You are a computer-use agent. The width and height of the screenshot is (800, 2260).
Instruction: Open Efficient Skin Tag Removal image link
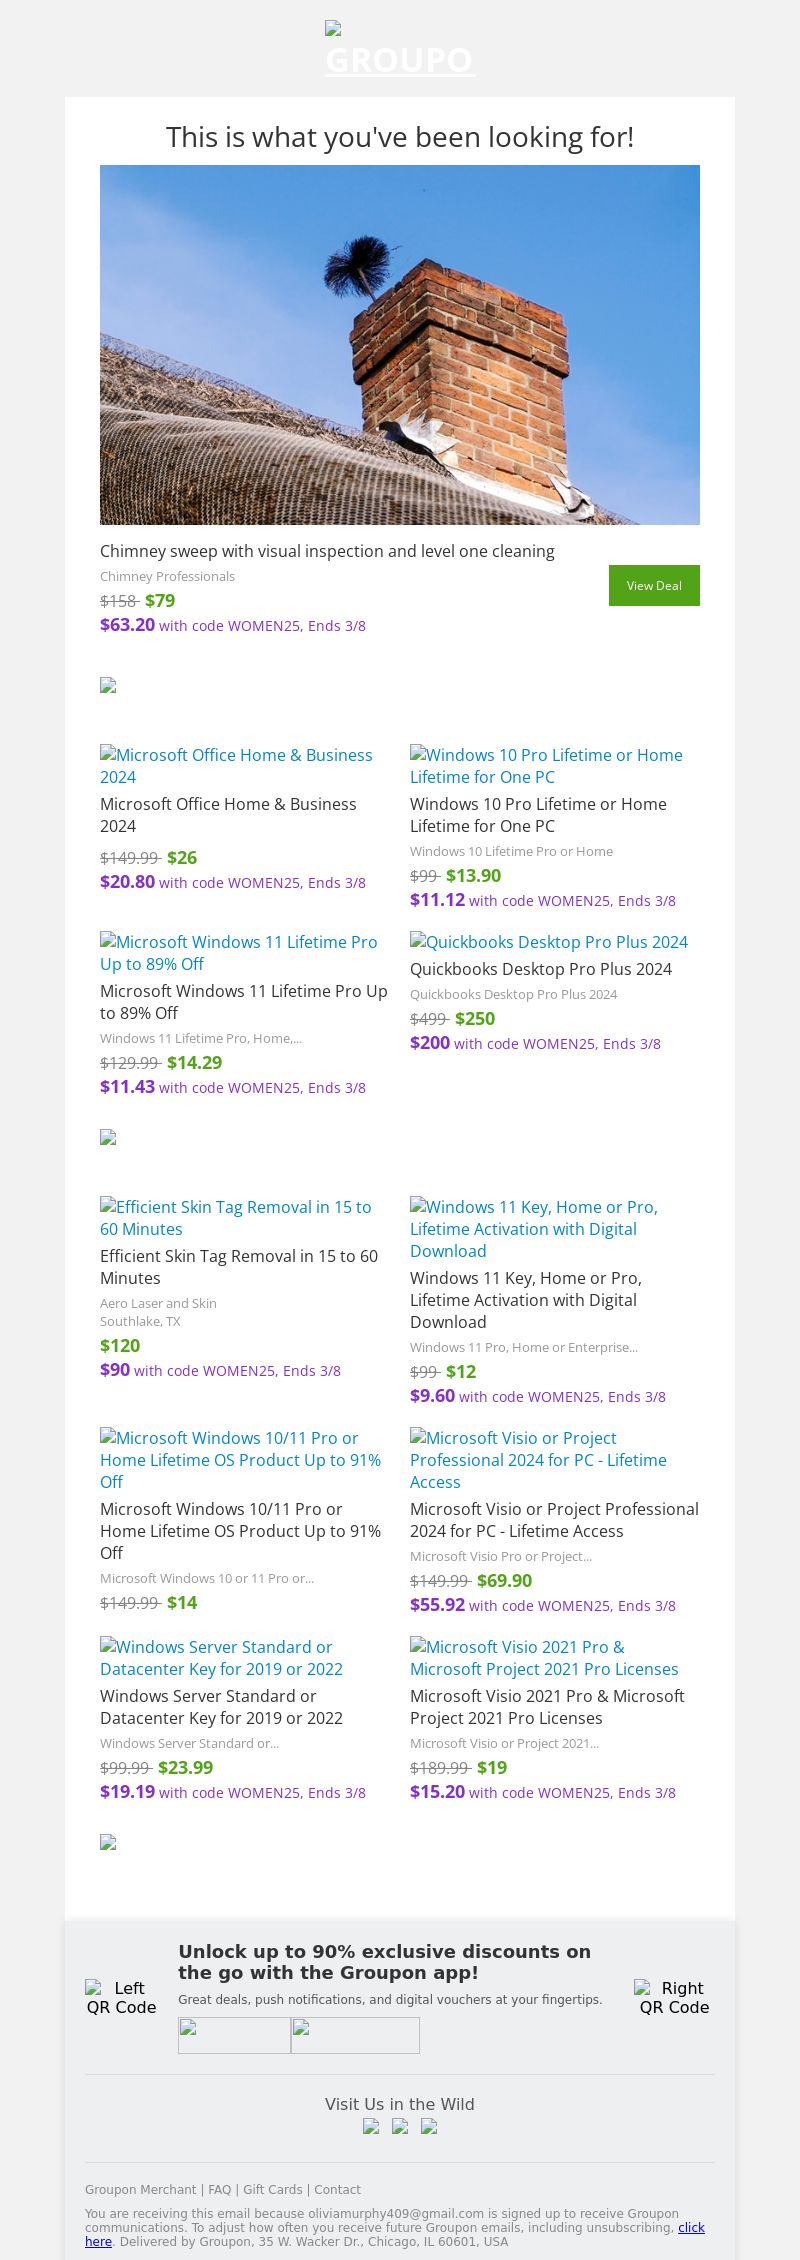236,1218
